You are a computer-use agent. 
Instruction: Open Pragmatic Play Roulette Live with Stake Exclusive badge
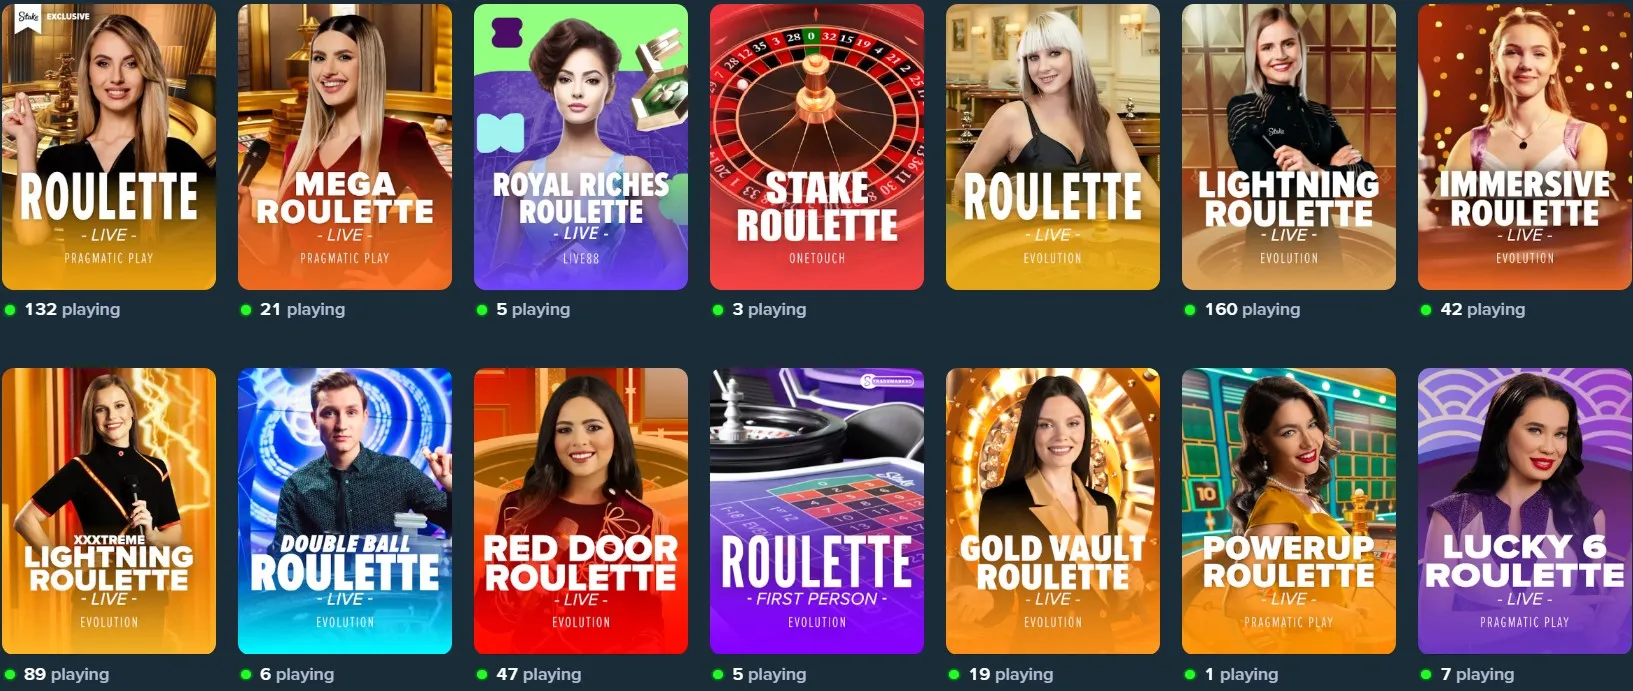[109, 147]
